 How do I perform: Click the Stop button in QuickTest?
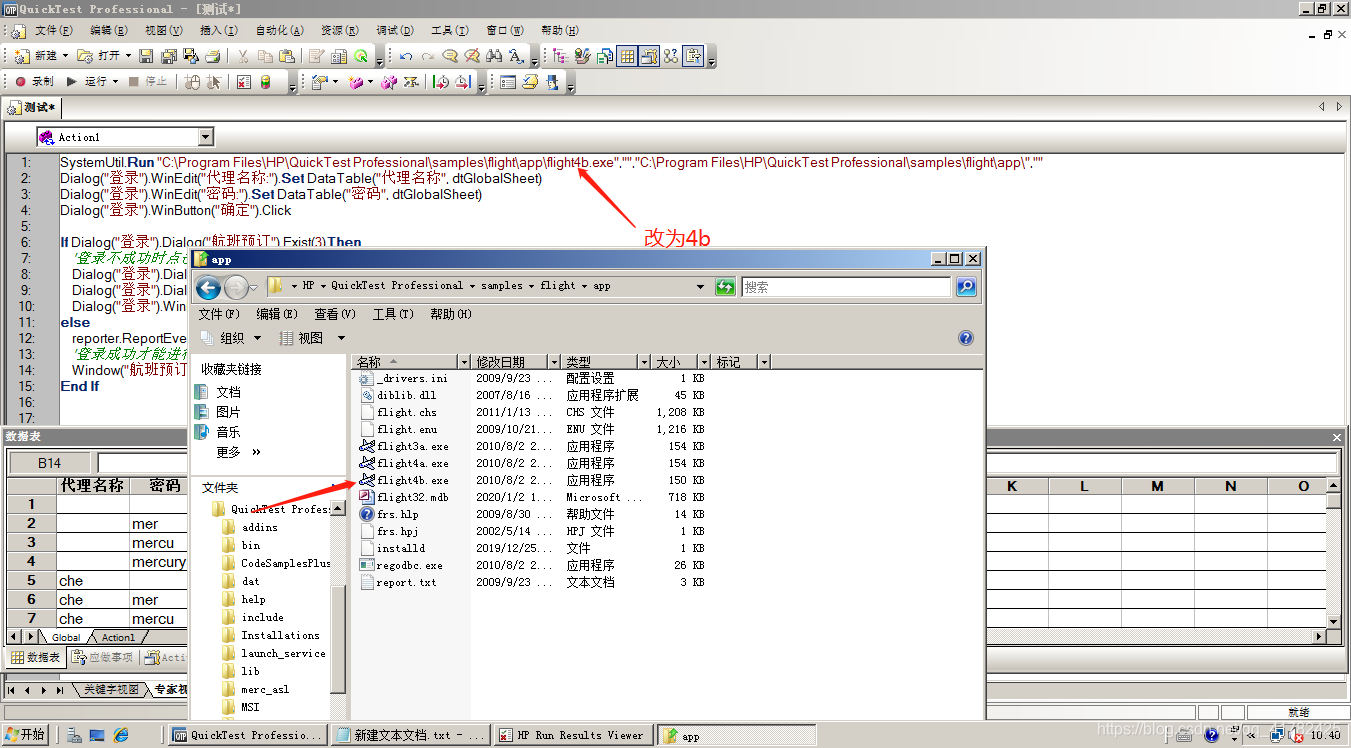tap(148, 82)
